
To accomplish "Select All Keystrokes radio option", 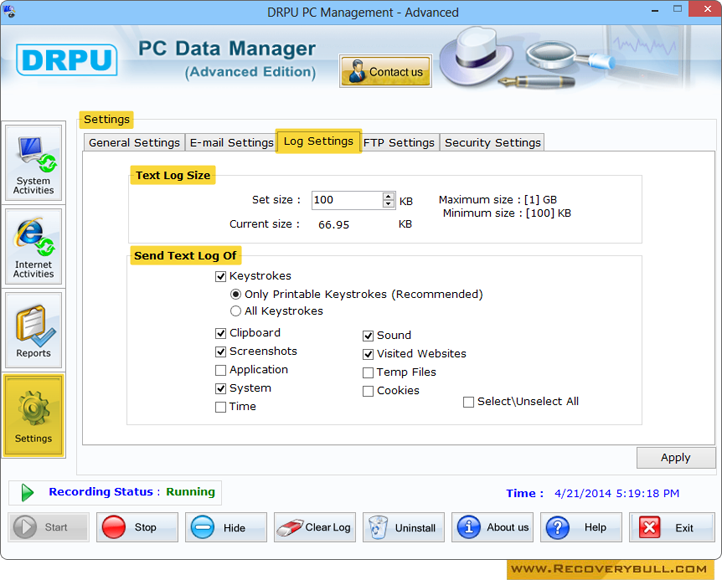I will coord(235,311).
